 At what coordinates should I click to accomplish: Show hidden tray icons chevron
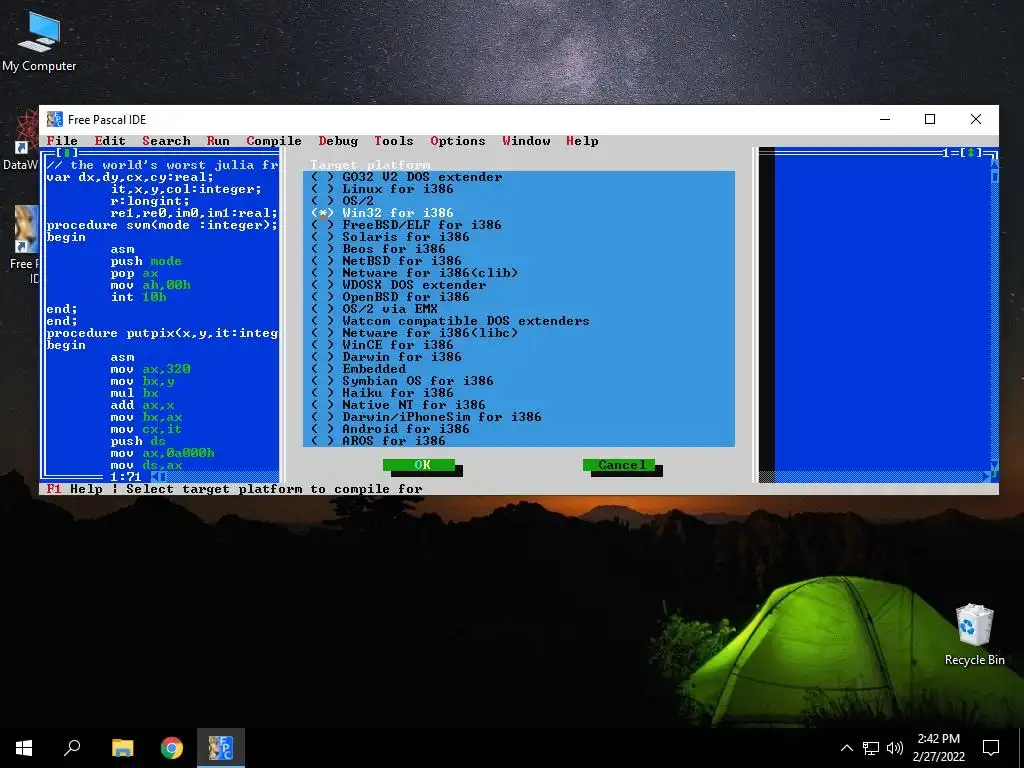point(846,748)
